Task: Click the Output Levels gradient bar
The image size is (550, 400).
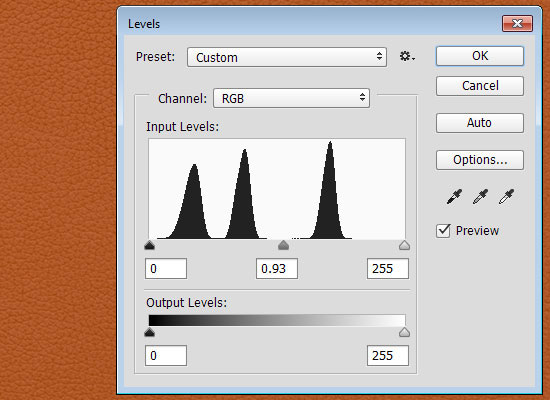Action: pyautogui.click(x=277, y=320)
